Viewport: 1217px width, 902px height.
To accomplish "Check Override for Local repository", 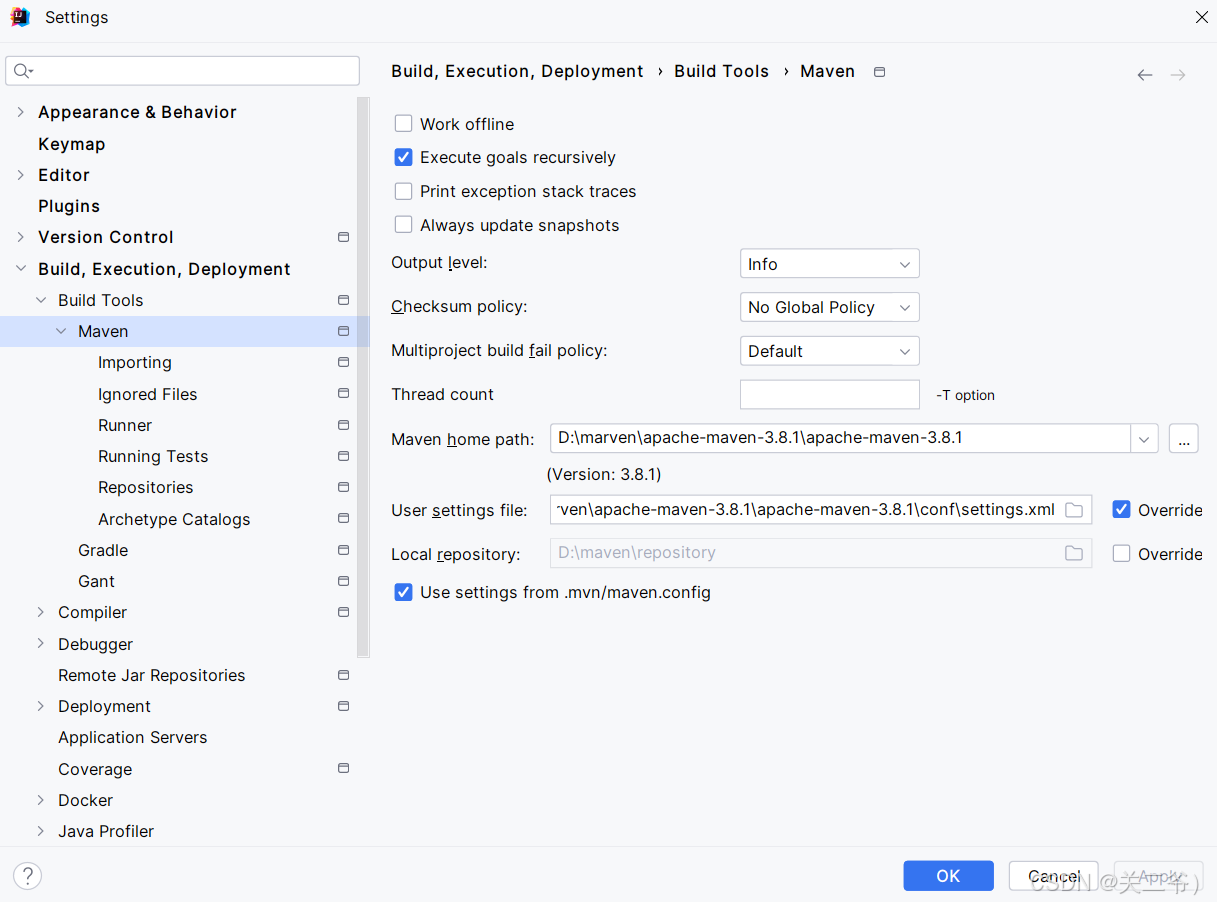I will (1122, 553).
